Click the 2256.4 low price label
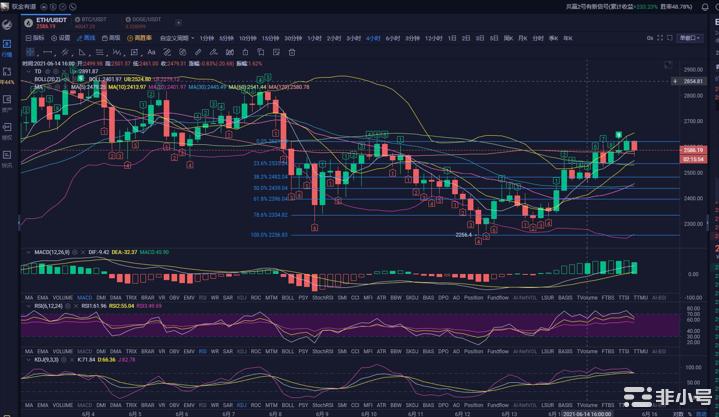The height and width of the screenshot is (417, 719). pyautogui.click(x=464, y=235)
